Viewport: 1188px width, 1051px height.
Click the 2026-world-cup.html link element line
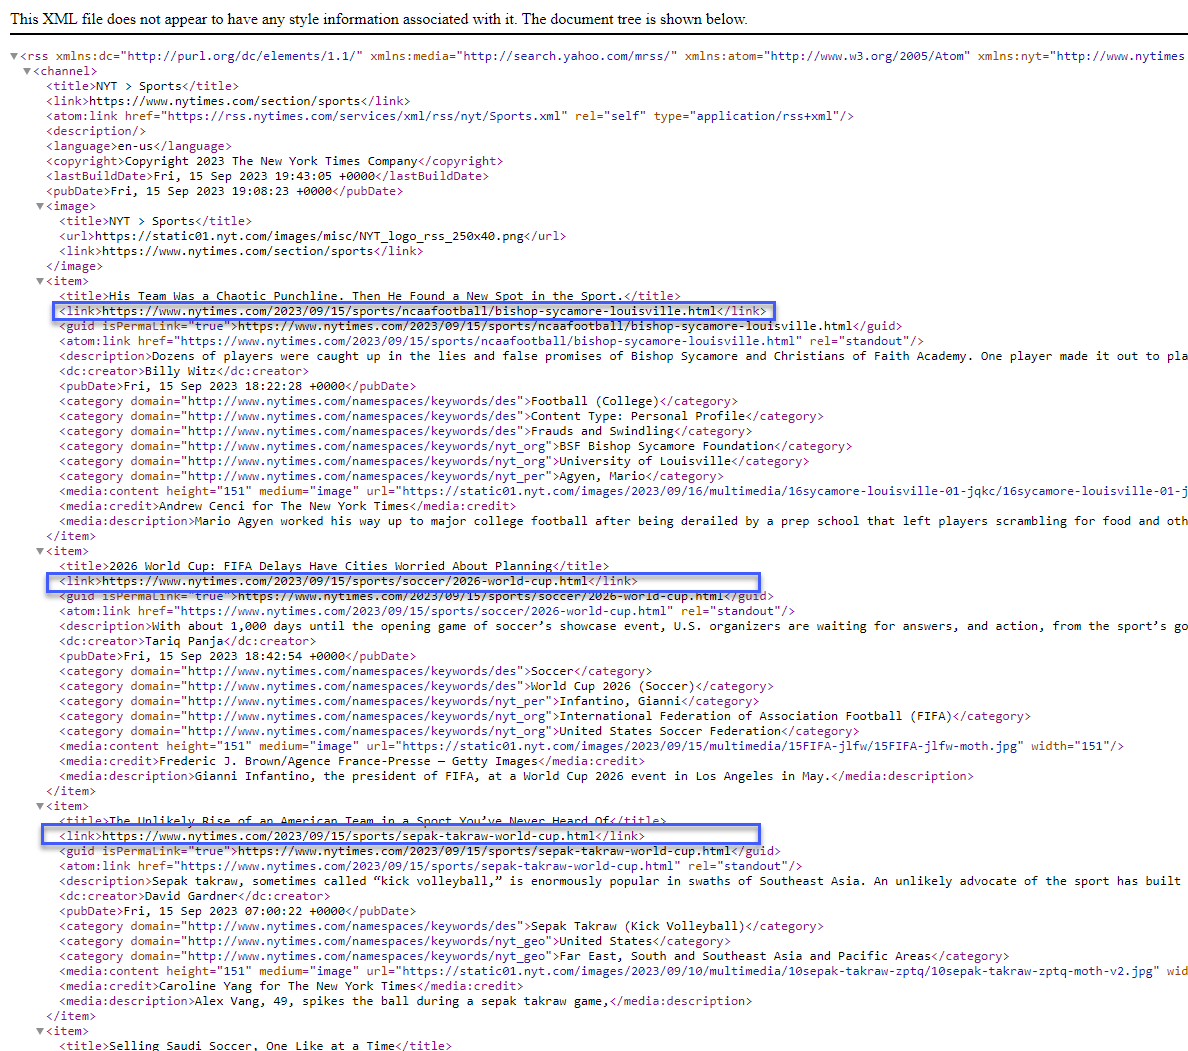(349, 581)
